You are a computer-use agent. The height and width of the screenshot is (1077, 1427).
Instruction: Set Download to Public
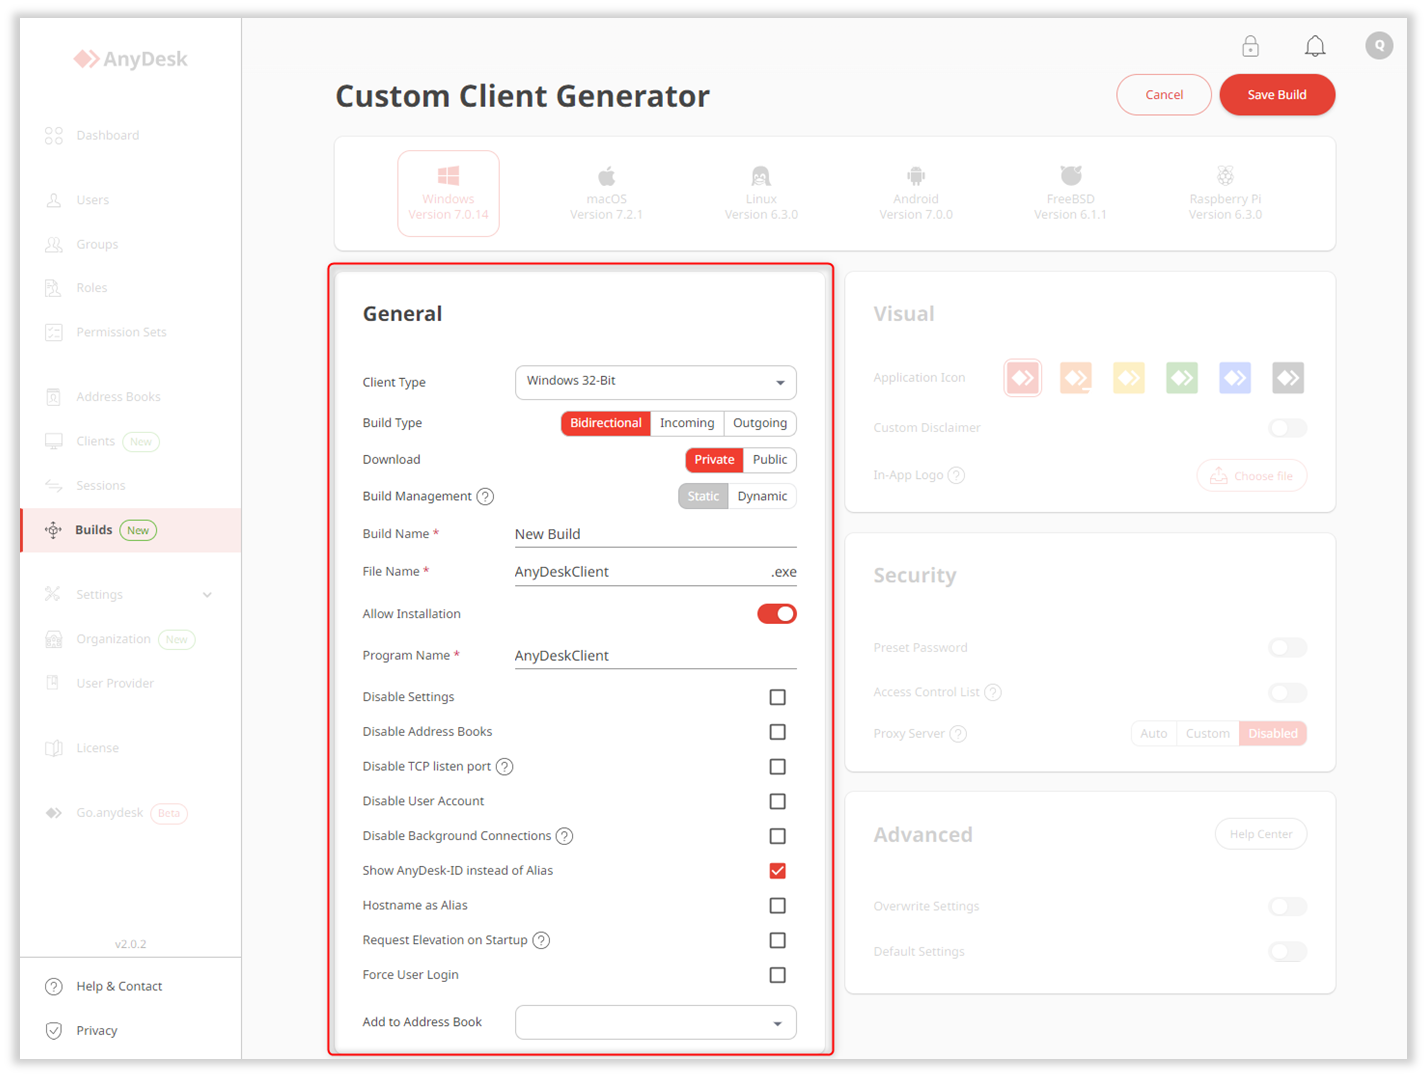point(770,460)
